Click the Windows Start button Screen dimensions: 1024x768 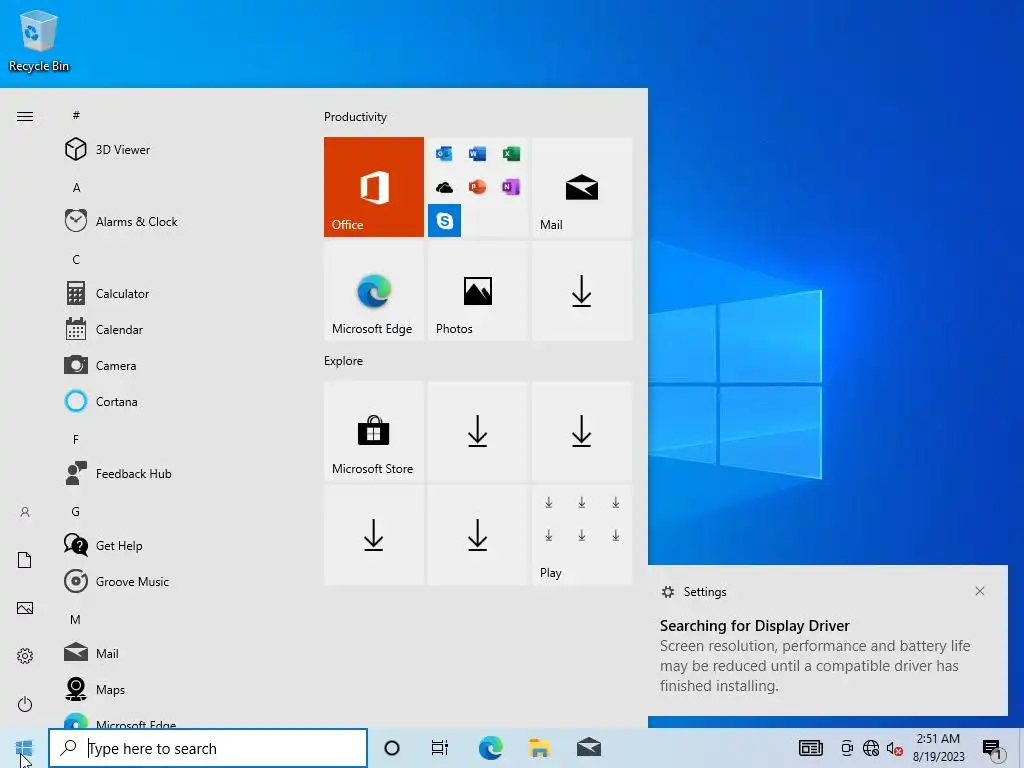(x=24, y=748)
